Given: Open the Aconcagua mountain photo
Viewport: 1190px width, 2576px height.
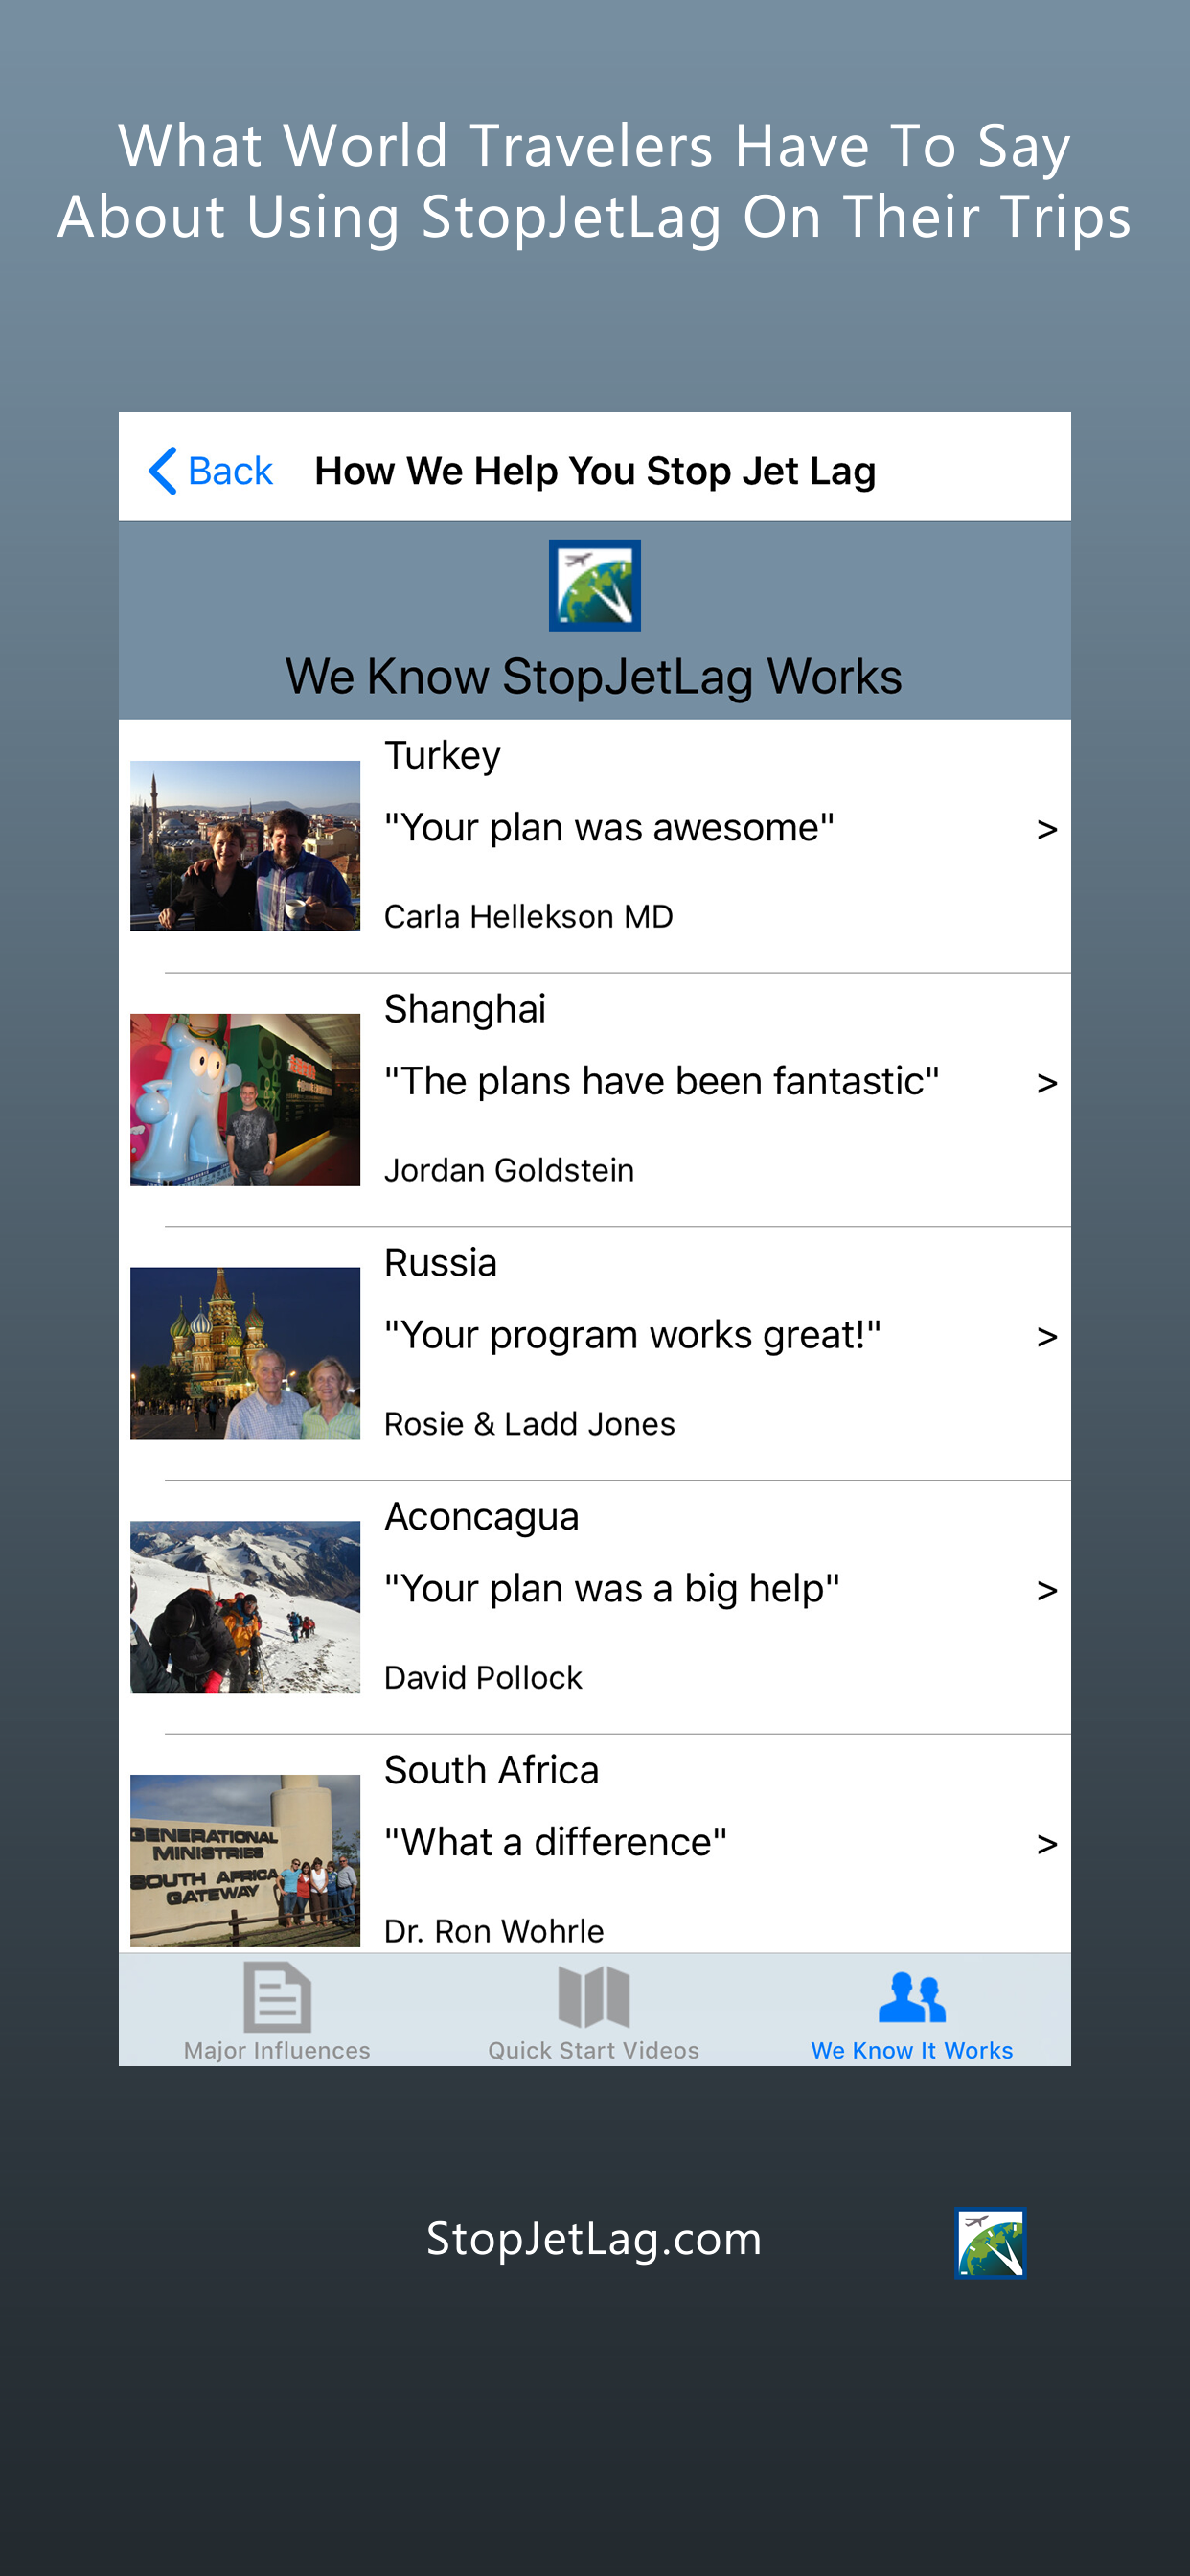Looking at the screenshot, I should coord(245,1607).
